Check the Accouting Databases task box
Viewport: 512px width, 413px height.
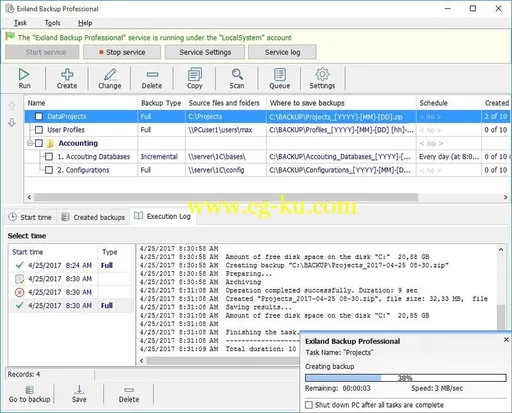click(49, 157)
